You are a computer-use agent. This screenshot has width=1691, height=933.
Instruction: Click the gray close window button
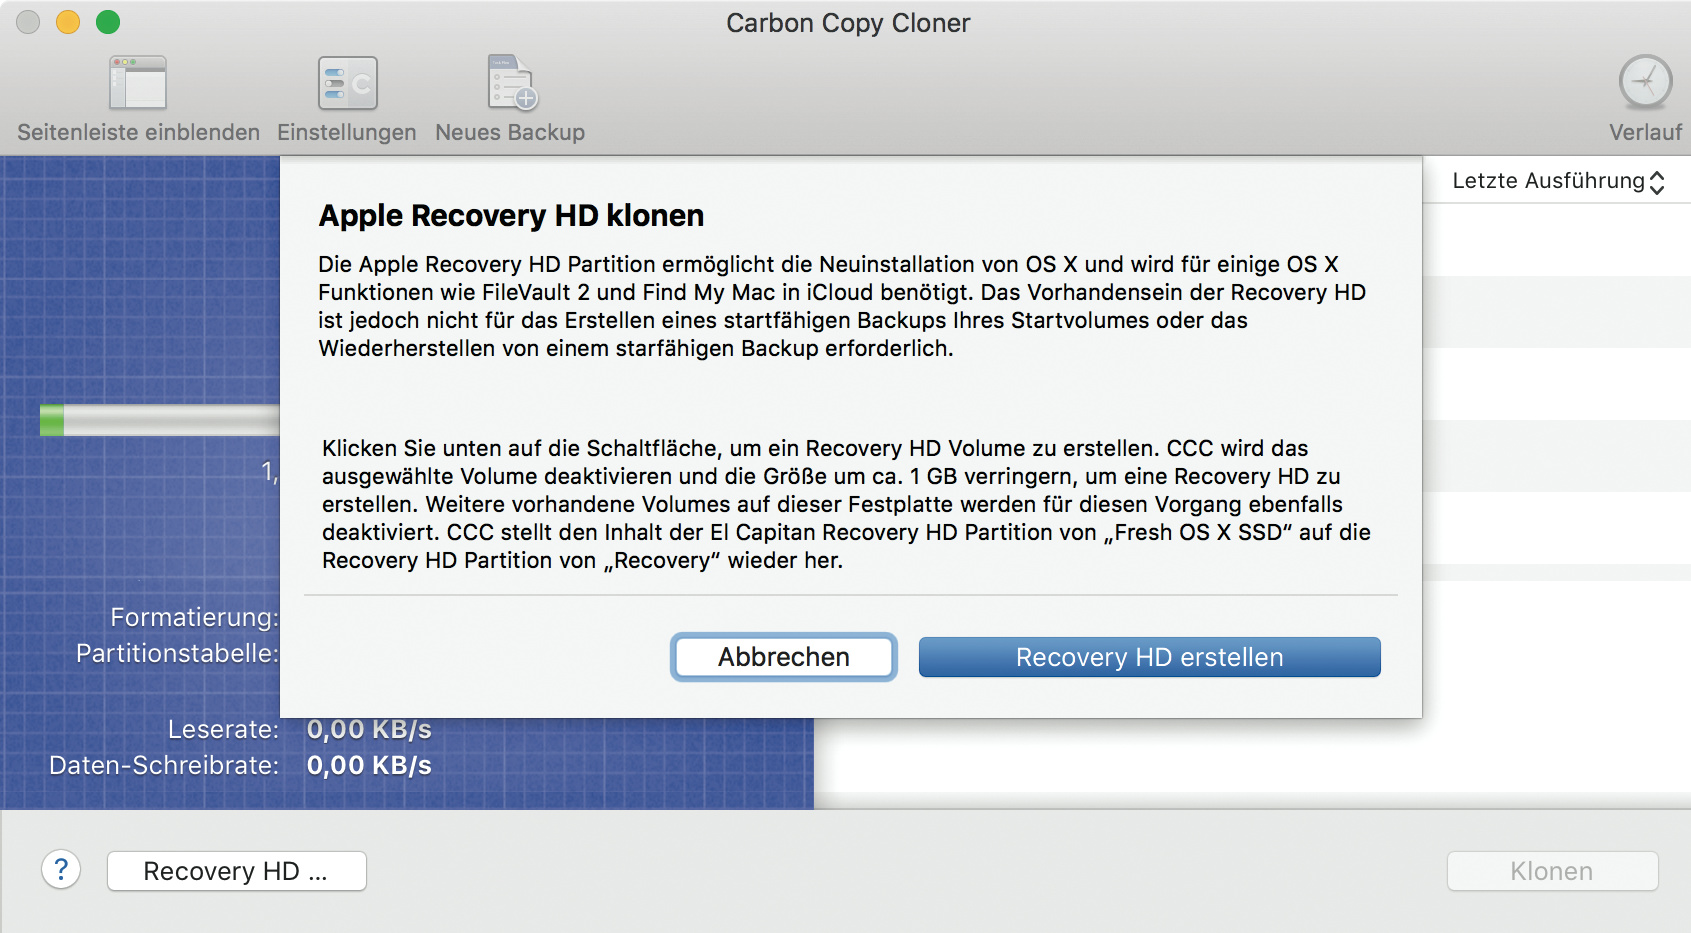click(x=28, y=22)
